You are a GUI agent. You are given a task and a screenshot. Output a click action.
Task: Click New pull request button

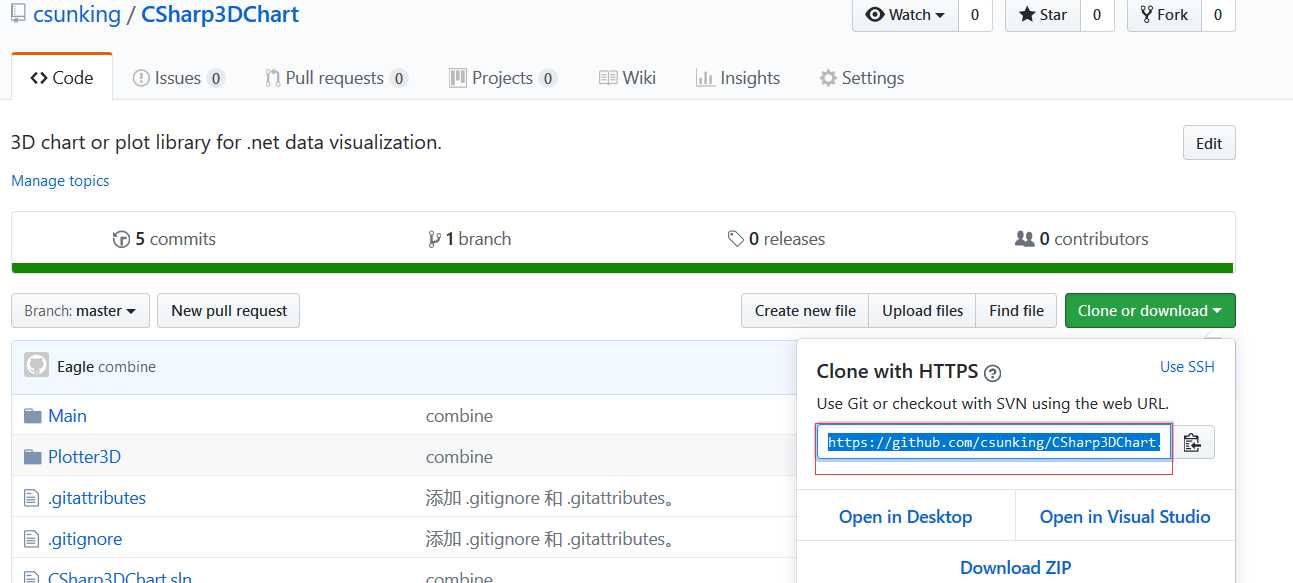tap(229, 310)
